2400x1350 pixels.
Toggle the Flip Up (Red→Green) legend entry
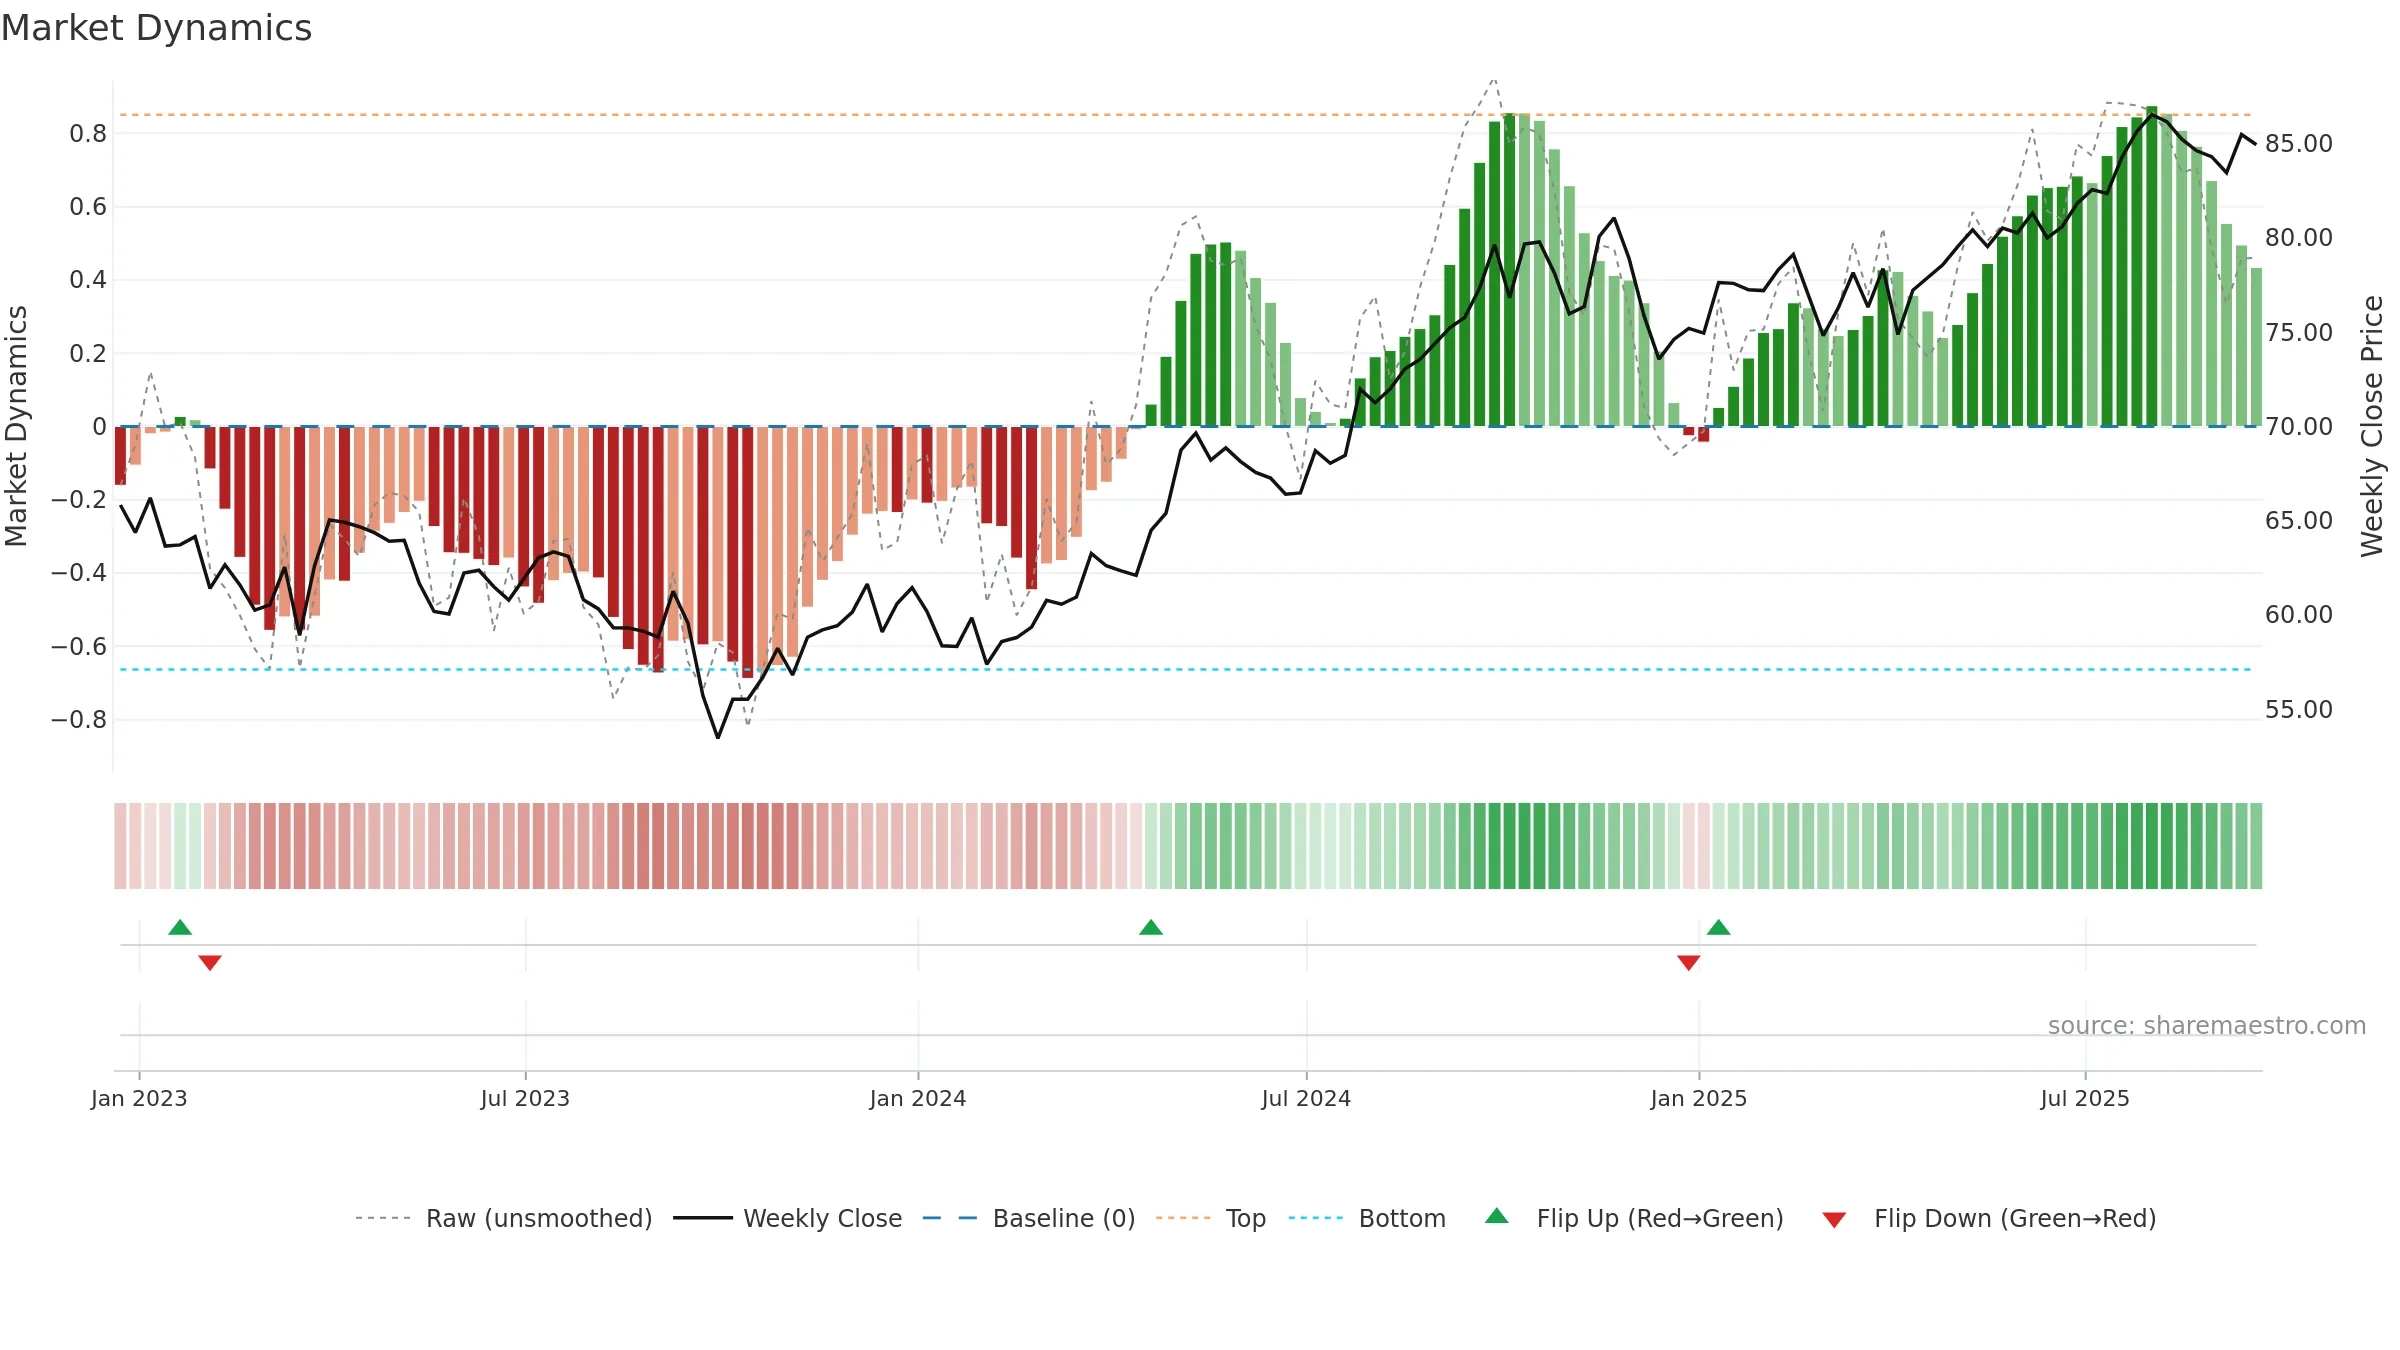coord(1635,1218)
